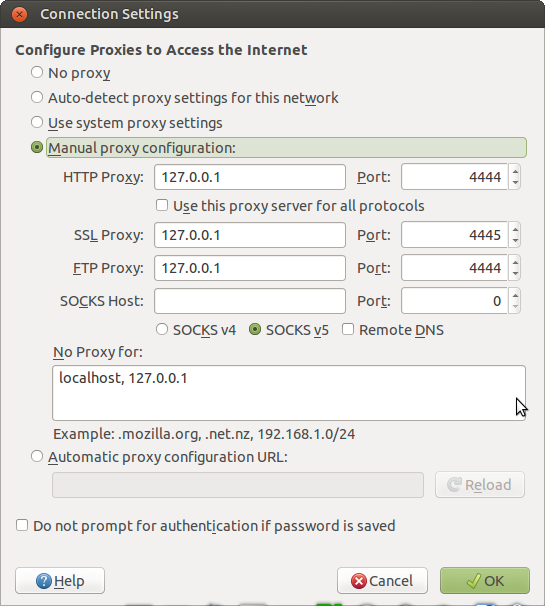Image resolution: width=545 pixels, height=606 pixels.
Task: Click the No Proxy for text area
Action: [x=289, y=393]
